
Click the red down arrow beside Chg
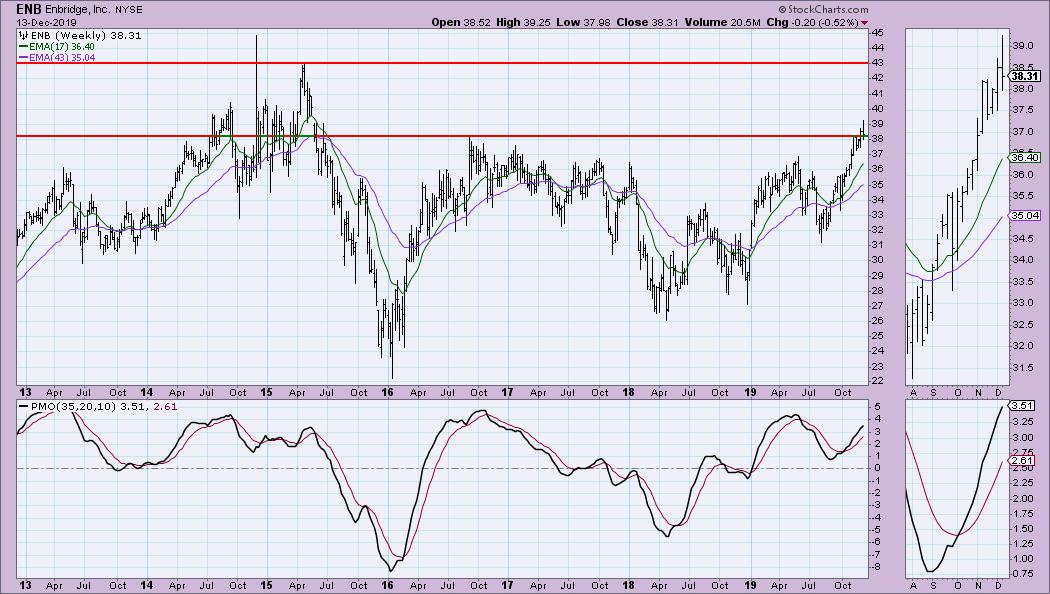point(864,22)
